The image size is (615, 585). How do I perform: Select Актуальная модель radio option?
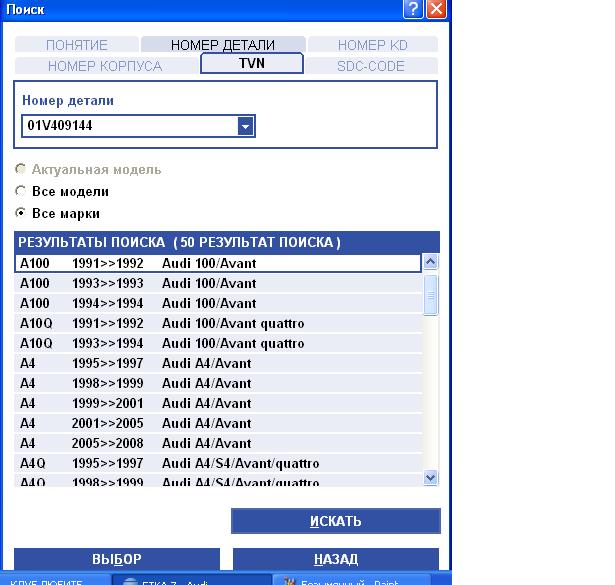21,169
